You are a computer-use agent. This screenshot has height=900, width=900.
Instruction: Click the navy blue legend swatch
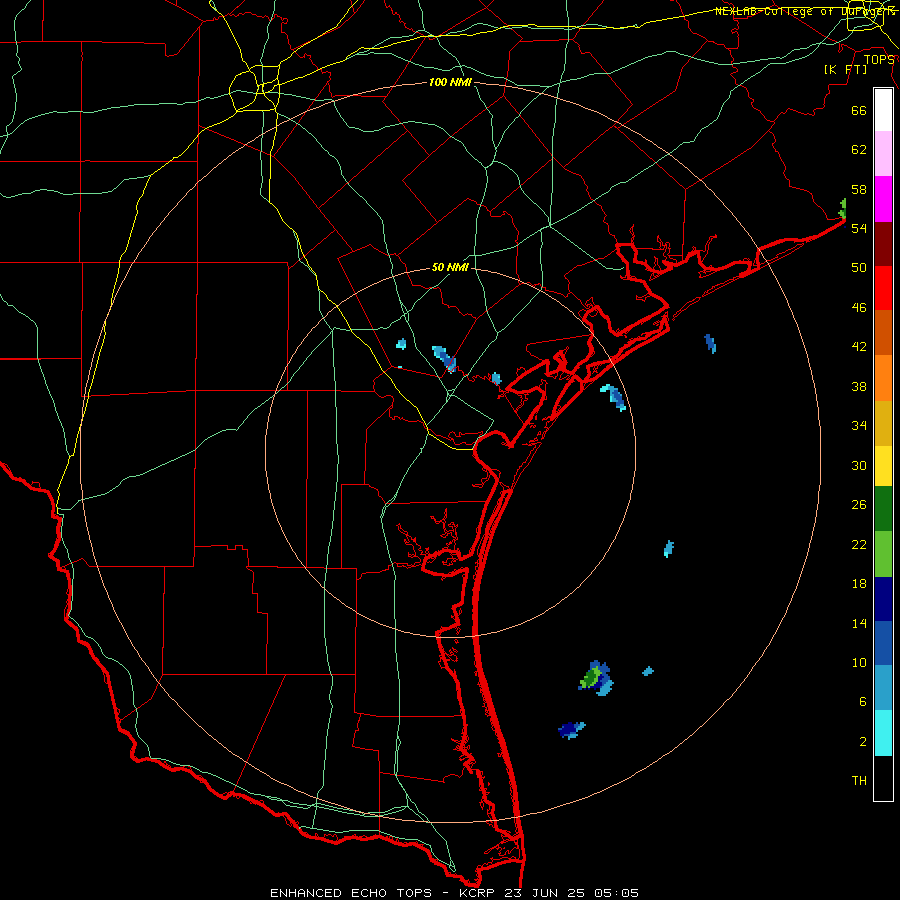tap(883, 599)
